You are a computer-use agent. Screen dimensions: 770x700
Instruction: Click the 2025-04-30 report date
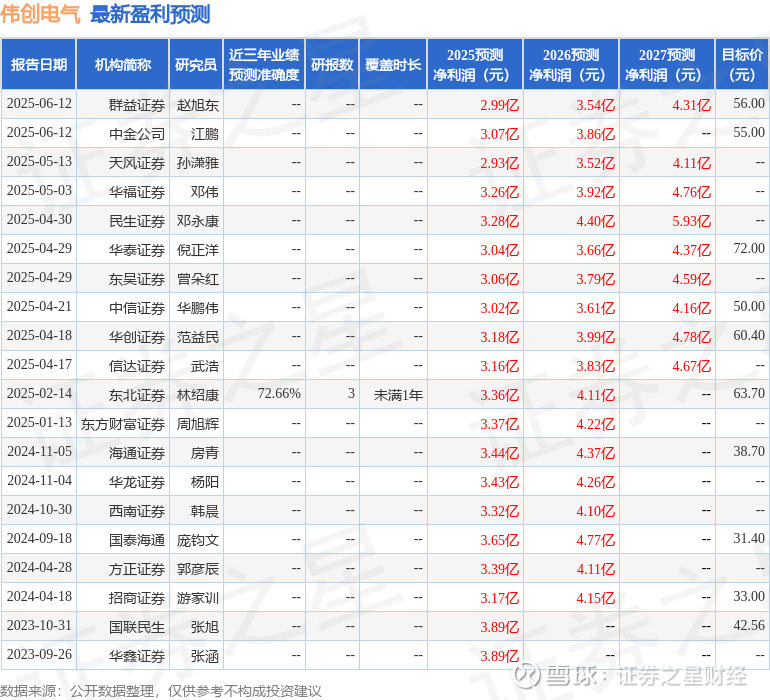39,220
